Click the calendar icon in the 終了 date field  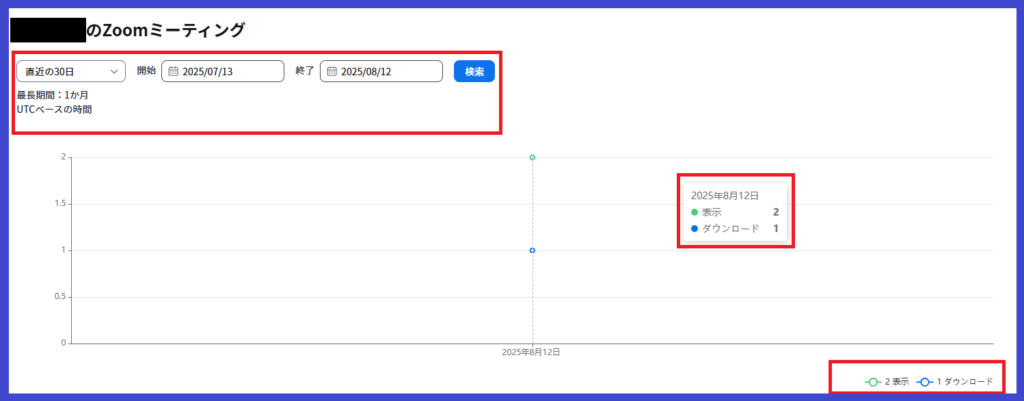332,72
